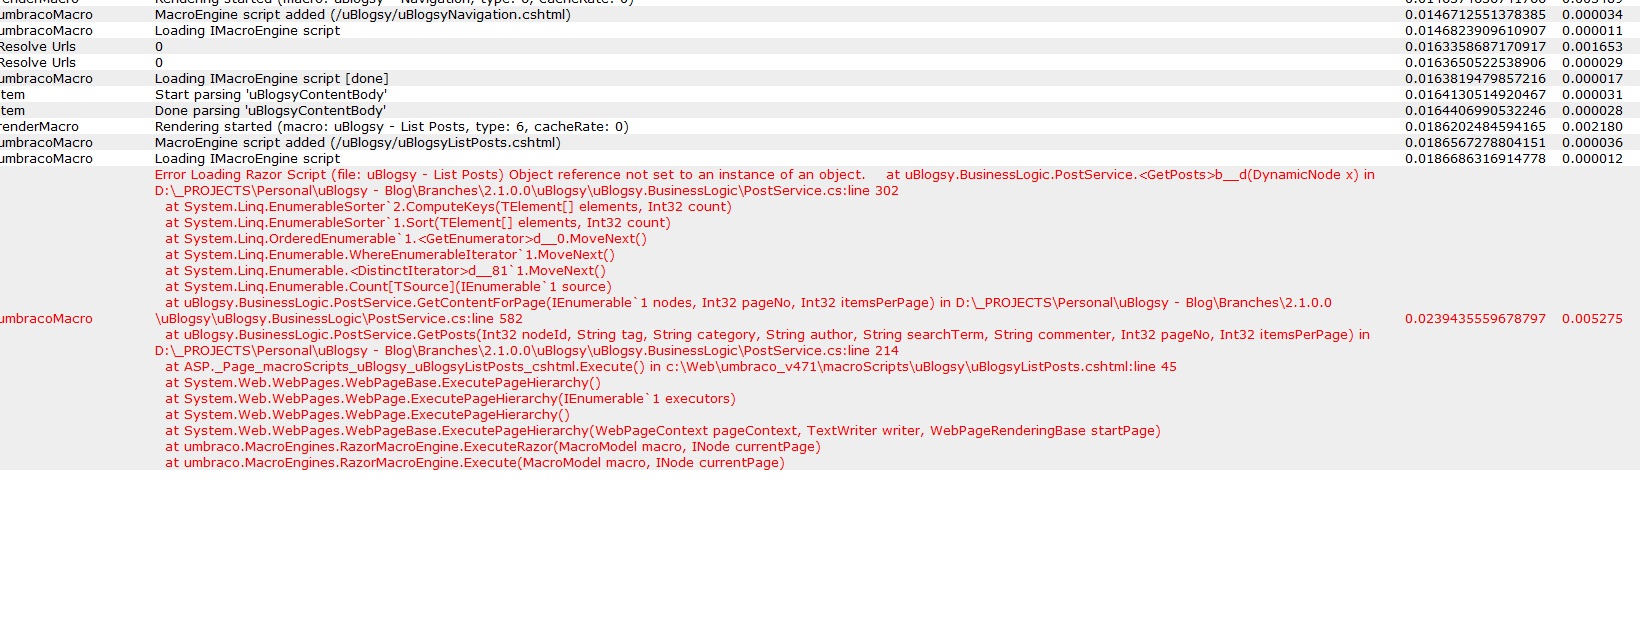This screenshot has height=630, width=1642.
Task: Select the 'PostService.GetContentForPage' stack line
Action: click(x=748, y=303)
